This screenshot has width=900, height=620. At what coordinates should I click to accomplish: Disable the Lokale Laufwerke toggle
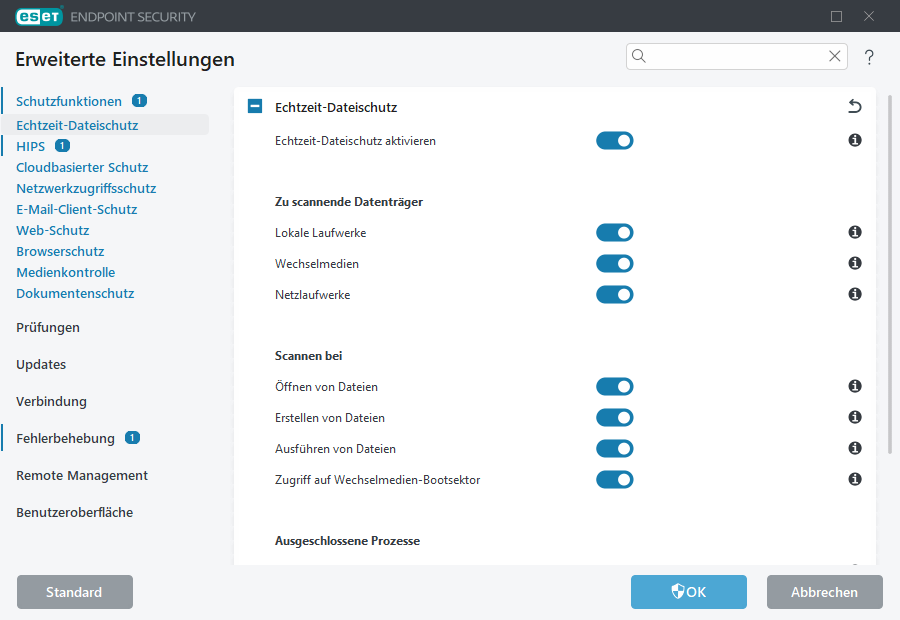click(614, 232)
